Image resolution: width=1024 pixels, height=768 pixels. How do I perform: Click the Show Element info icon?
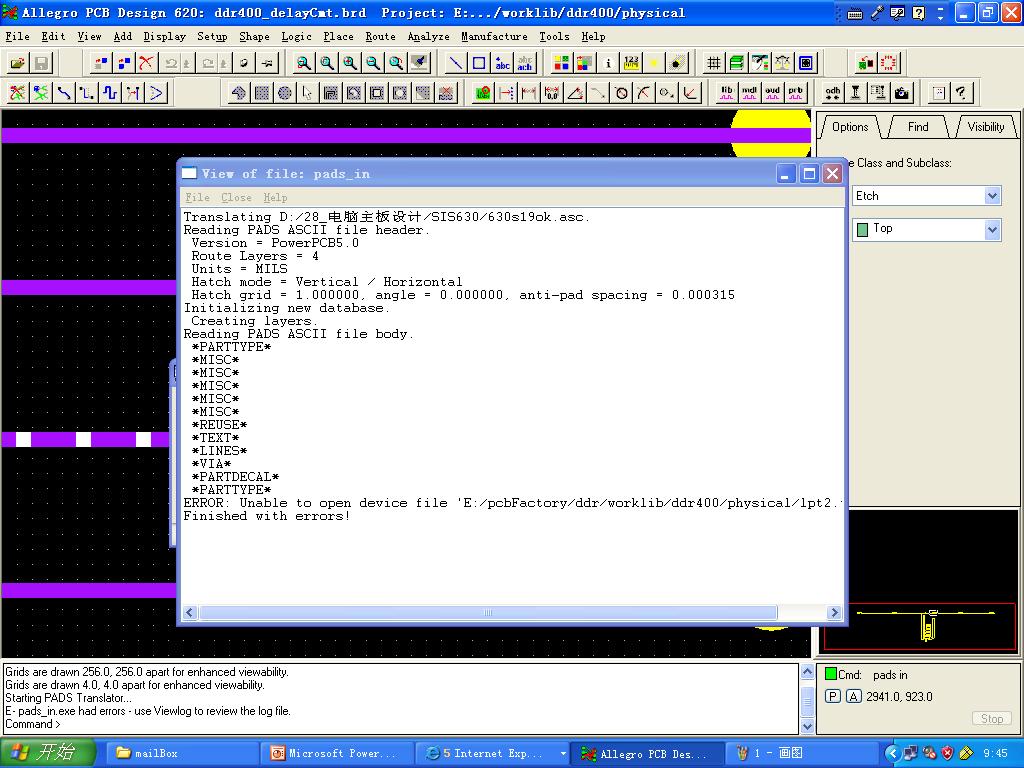click(608, 63)
